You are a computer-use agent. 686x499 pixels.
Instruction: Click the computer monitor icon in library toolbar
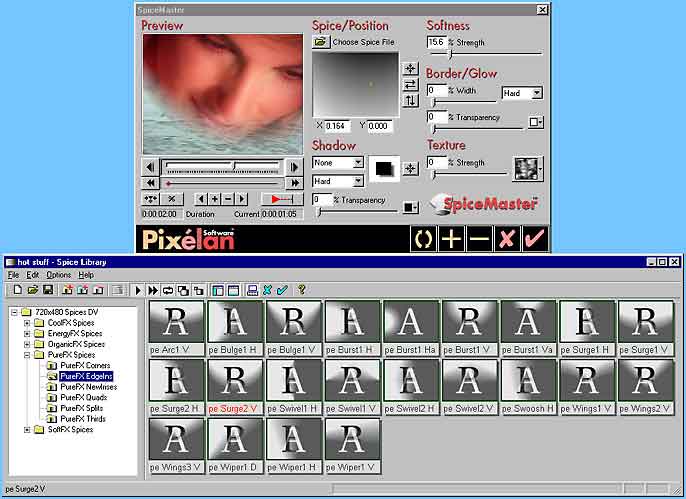pyautogui.click(x=252, y=290)
